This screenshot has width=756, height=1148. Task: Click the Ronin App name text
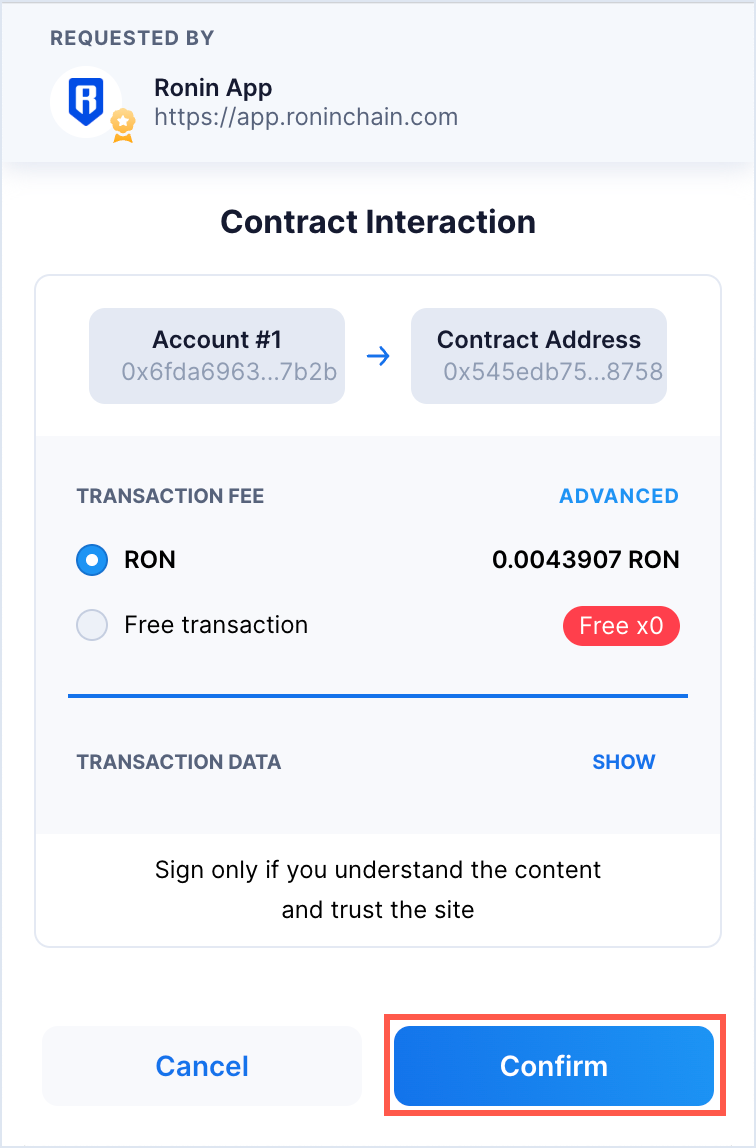click(x=213, y=88)
